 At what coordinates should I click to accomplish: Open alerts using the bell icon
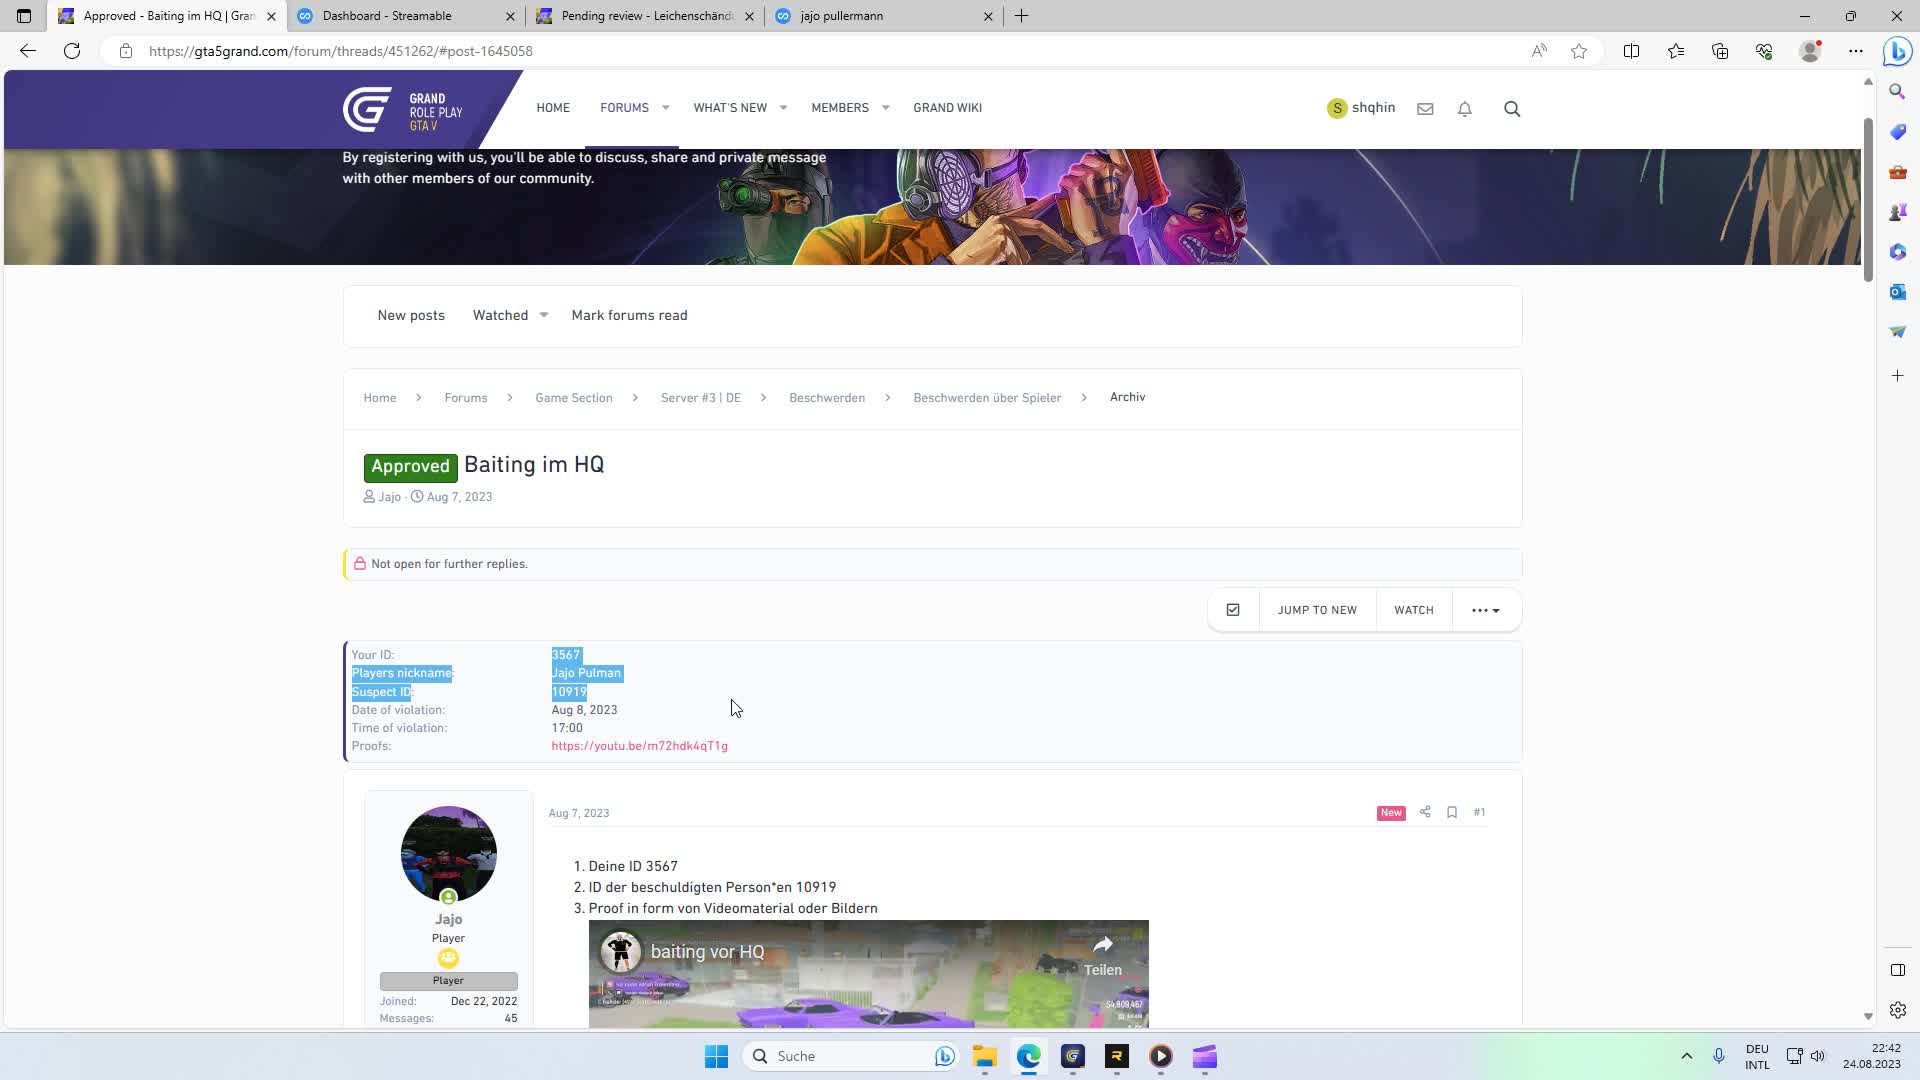point(1464,108)
